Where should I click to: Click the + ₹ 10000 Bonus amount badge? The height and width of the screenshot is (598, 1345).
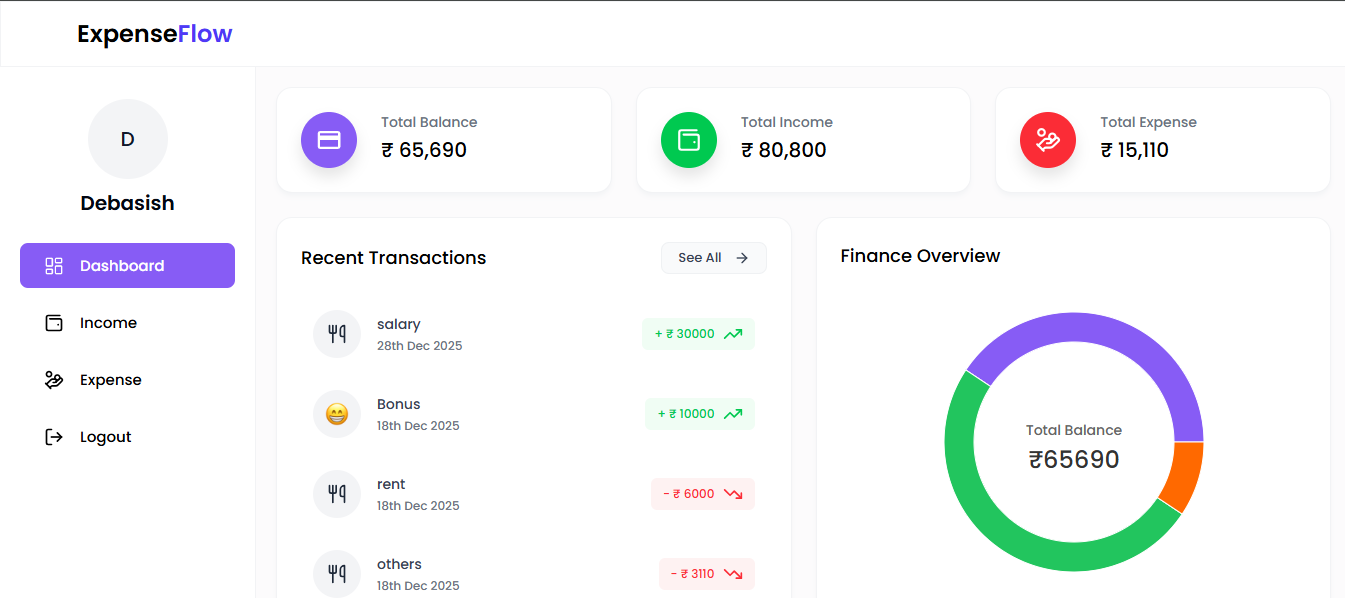699,414
